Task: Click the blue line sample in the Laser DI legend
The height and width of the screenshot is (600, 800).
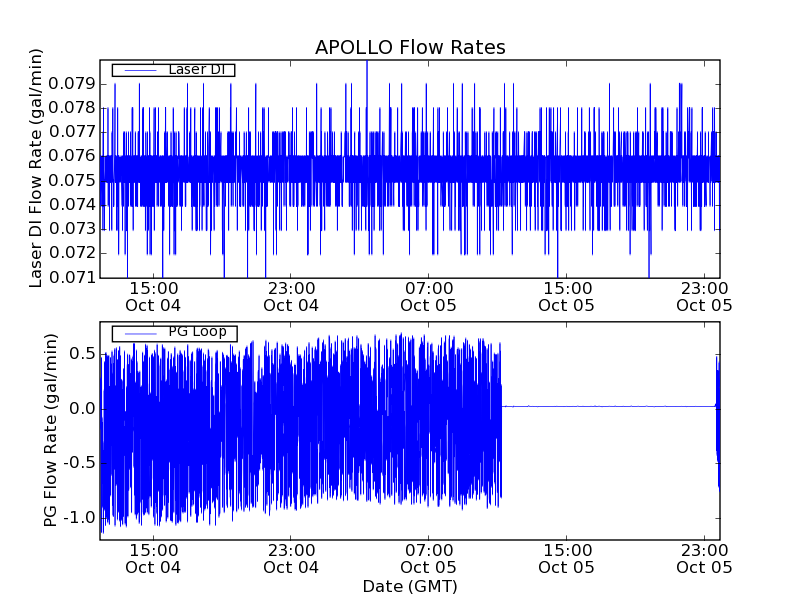Action: tap(140, 70)
